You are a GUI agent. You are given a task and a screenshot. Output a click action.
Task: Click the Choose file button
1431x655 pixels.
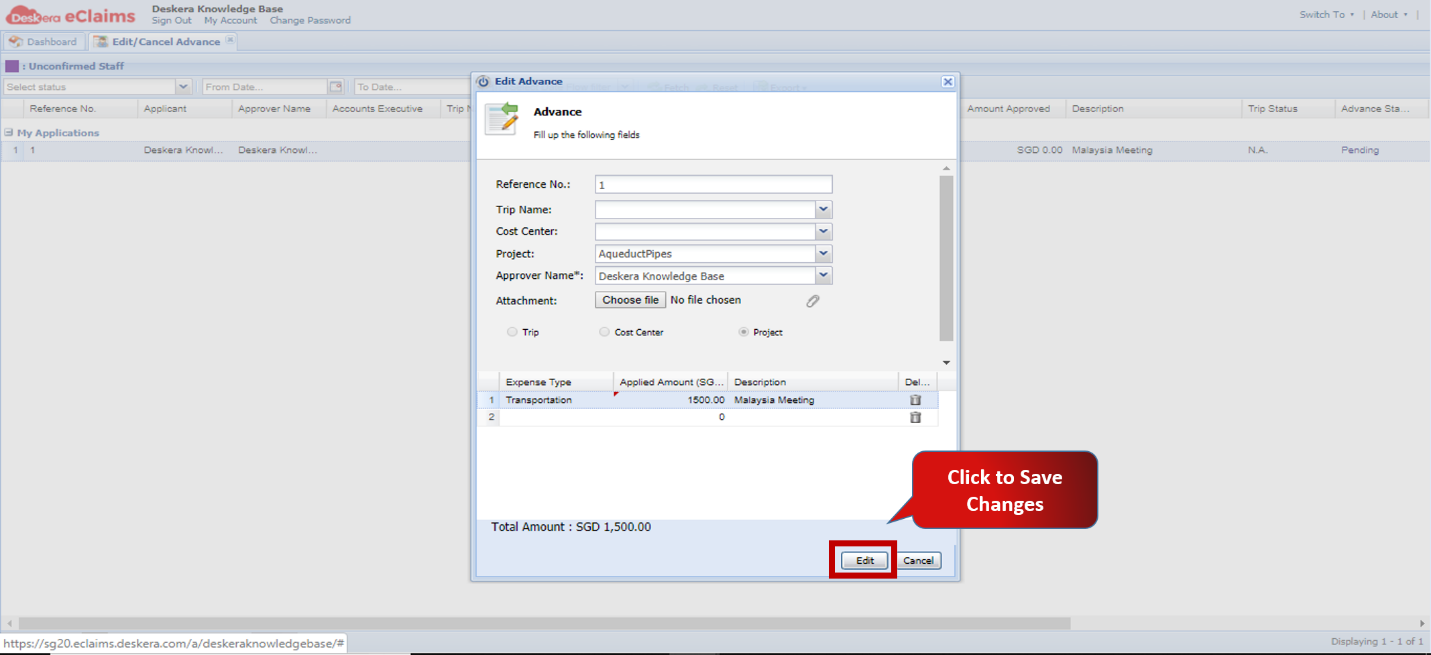(631, 300)
